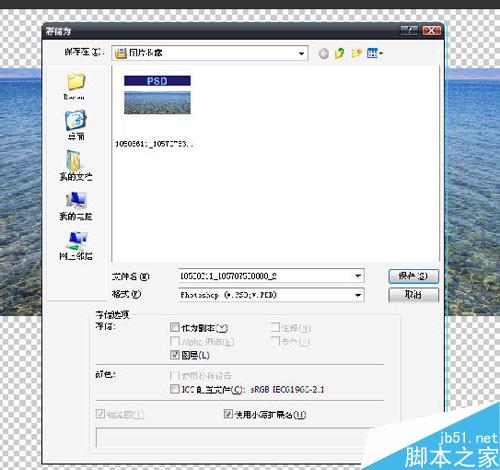Viewport: 500px width, 470px height.
Task: Click the Cancel button
Action: 413,295
